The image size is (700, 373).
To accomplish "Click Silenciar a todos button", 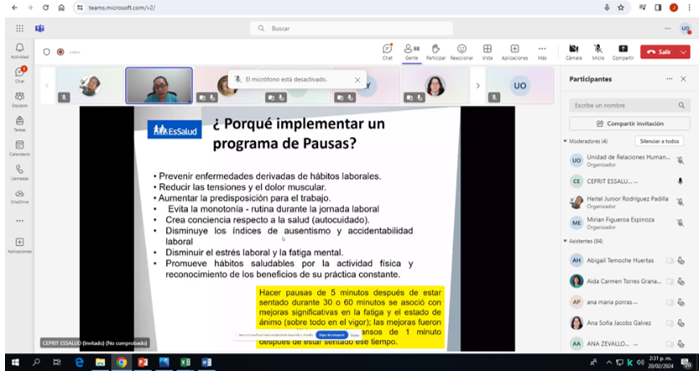I will [659, 141].
